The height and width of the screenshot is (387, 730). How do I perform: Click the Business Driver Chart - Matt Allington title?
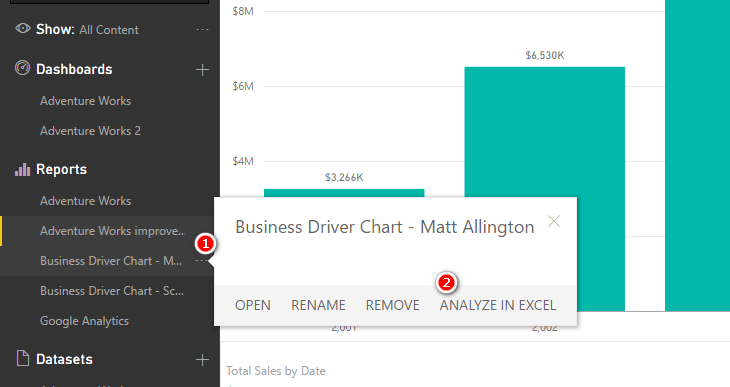(385, 227)
